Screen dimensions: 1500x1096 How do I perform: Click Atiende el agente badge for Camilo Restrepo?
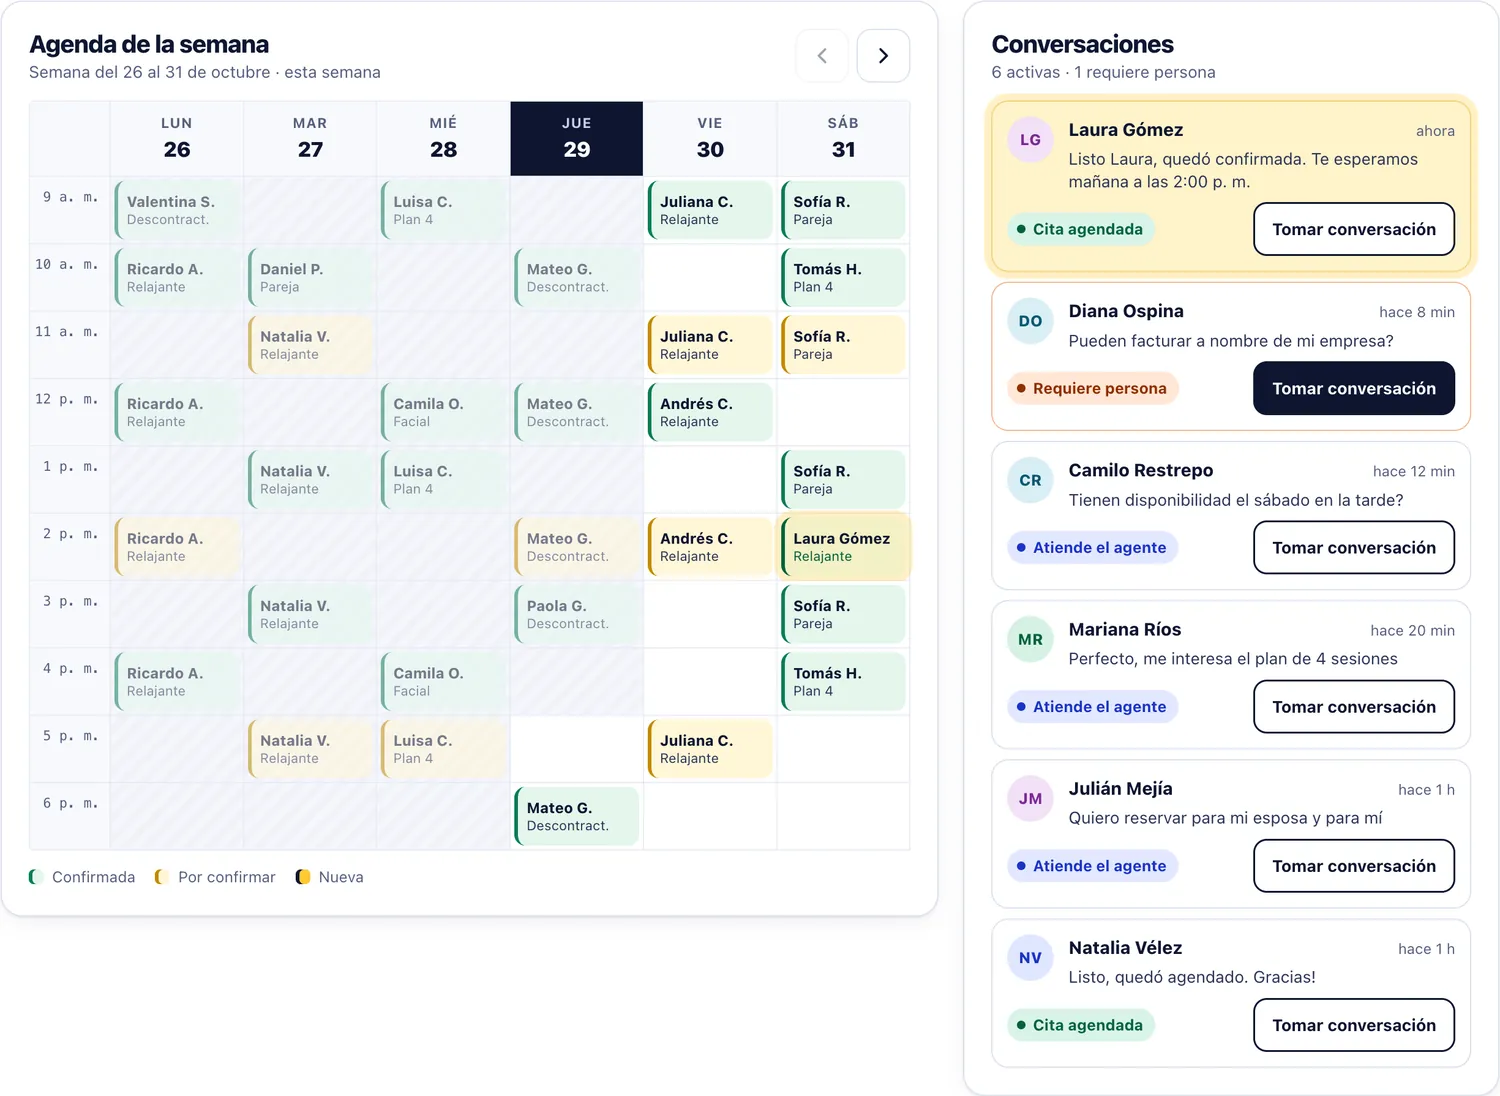[x=1092, y=547]
